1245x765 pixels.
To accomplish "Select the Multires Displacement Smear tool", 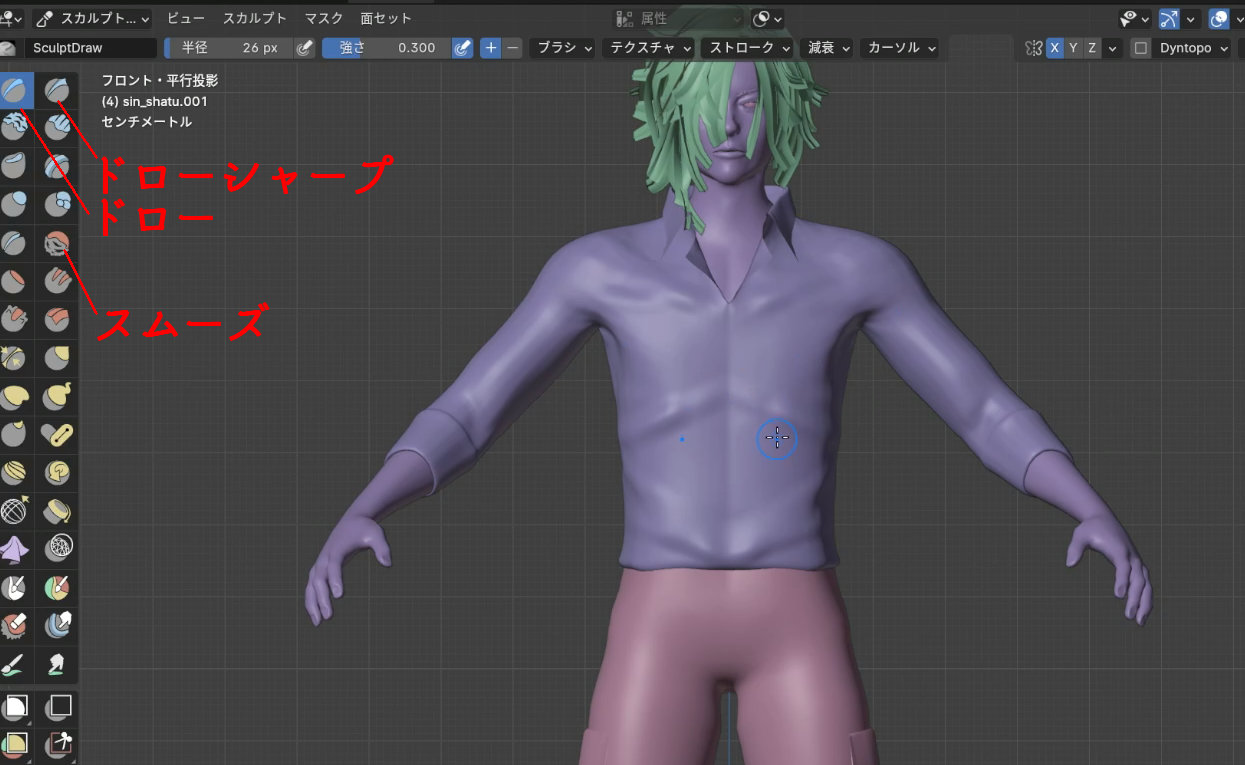I will [56, 626].
